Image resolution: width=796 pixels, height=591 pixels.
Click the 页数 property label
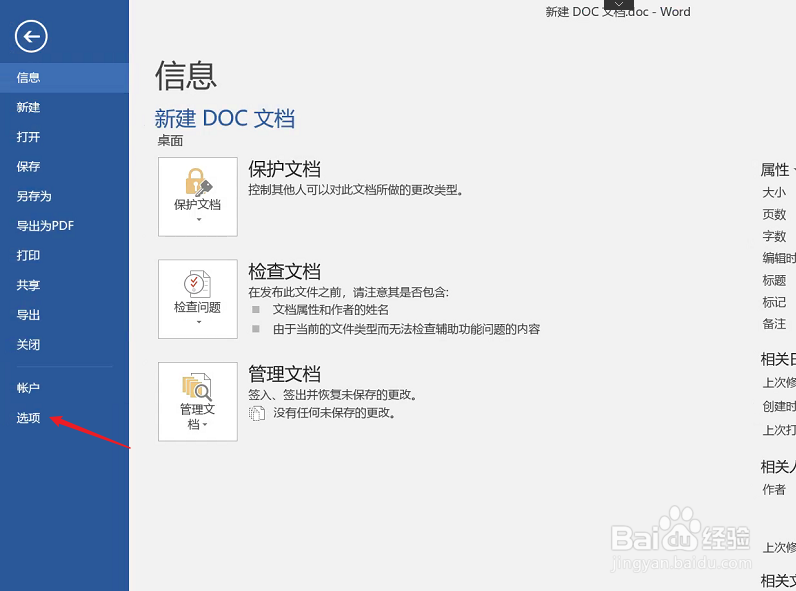click(774, 214)
